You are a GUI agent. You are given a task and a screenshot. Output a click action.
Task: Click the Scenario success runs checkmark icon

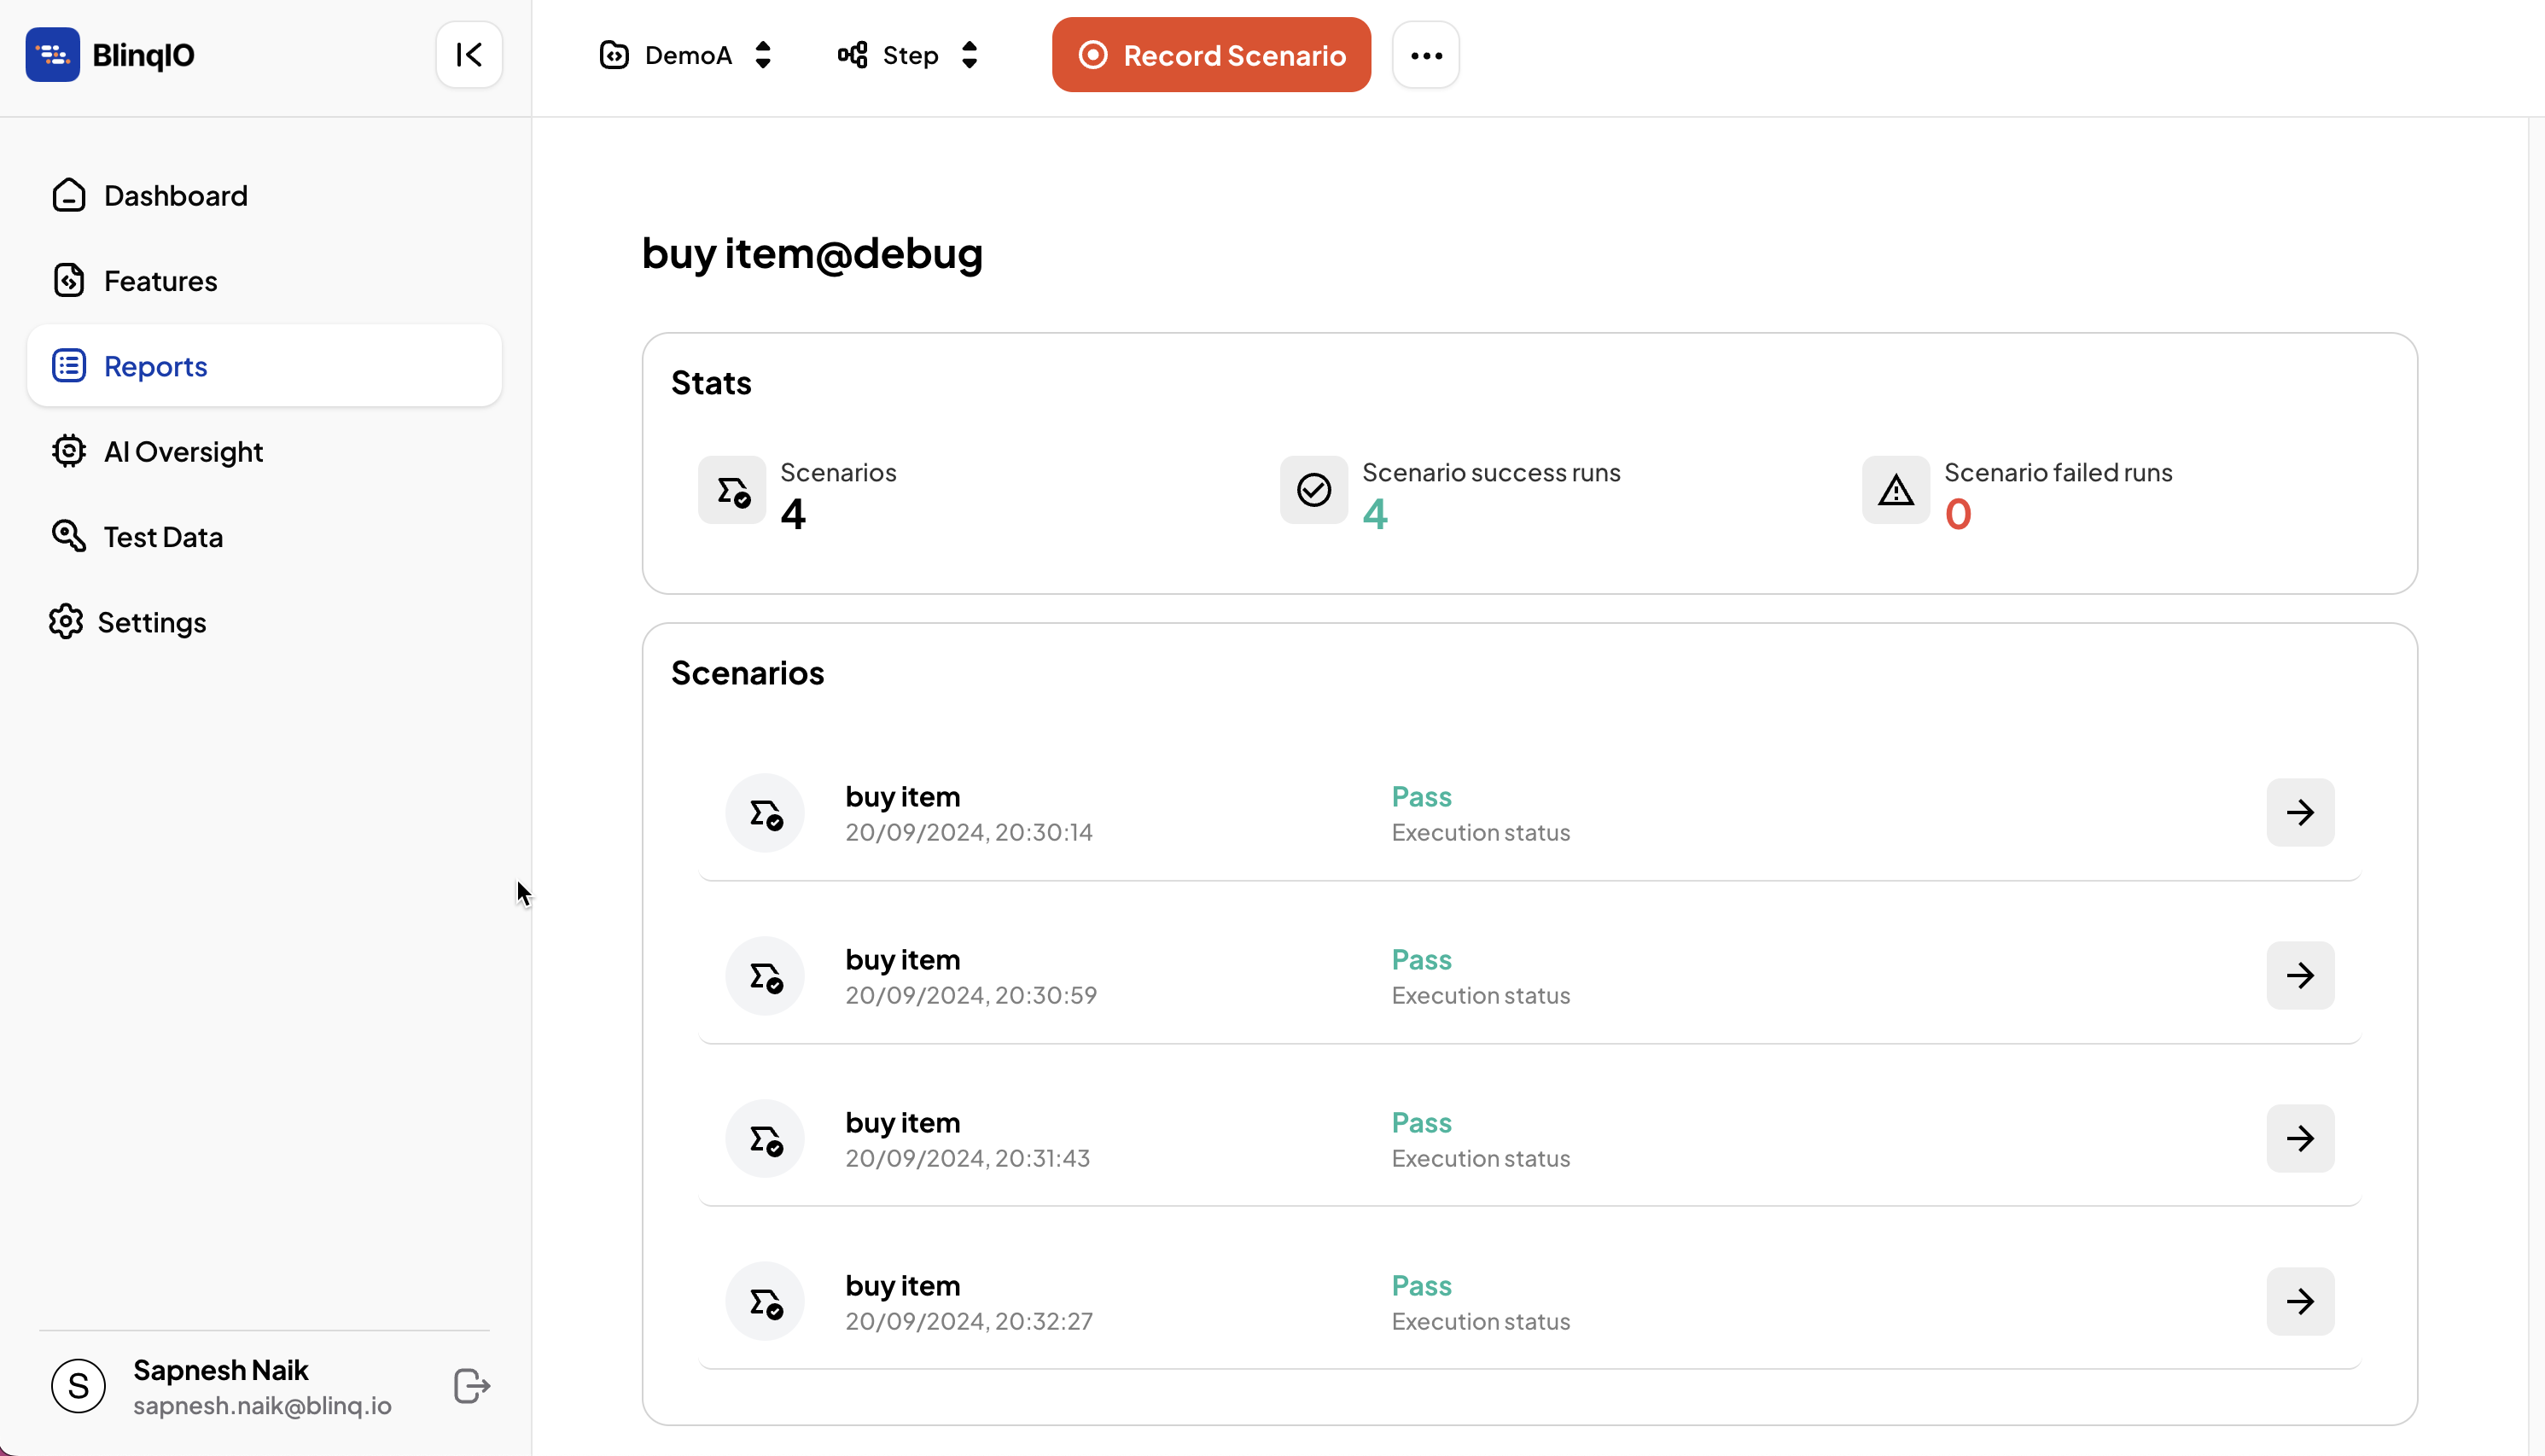(1314, 490)
